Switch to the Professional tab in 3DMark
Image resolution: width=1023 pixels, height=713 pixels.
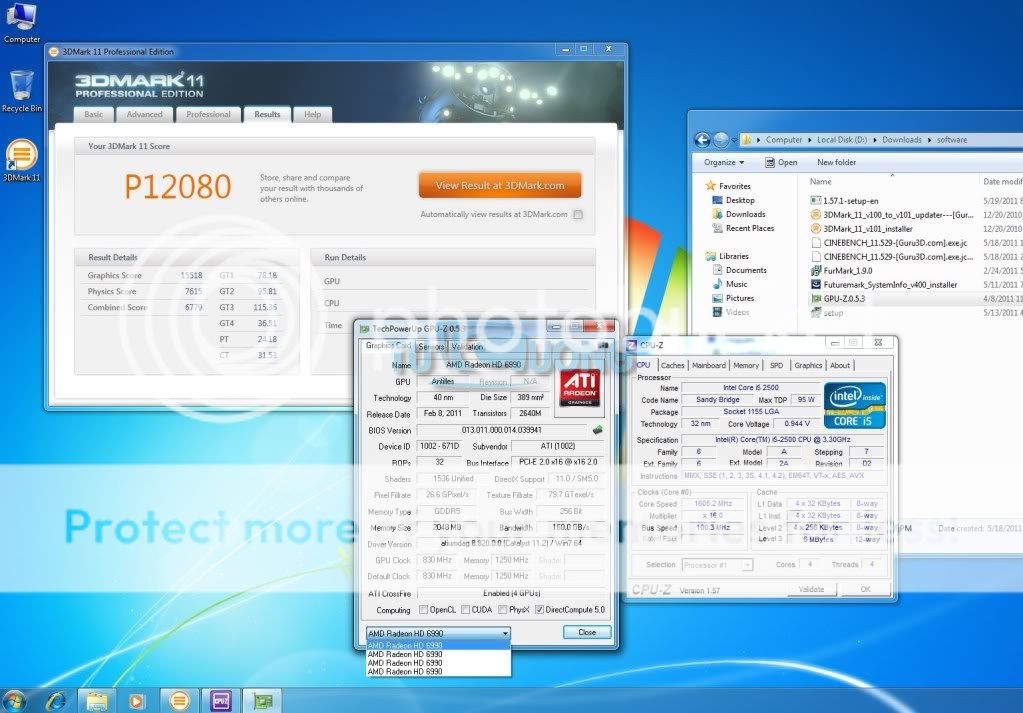click(208, 115)
